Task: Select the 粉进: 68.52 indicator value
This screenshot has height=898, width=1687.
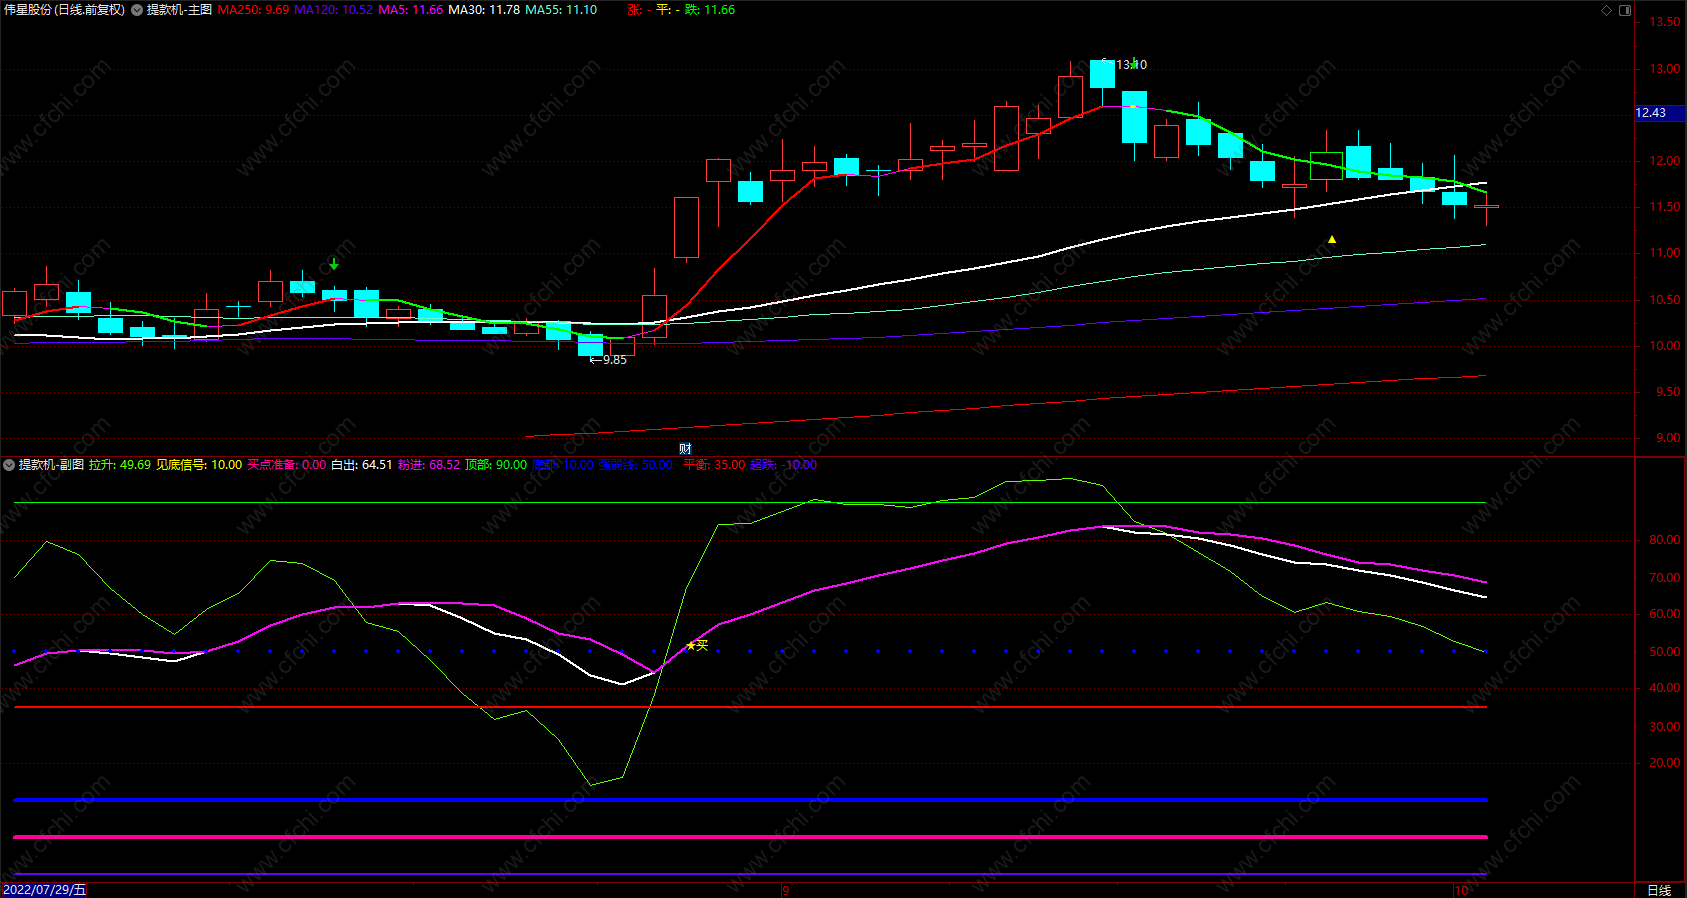Action: click(429, 465)
